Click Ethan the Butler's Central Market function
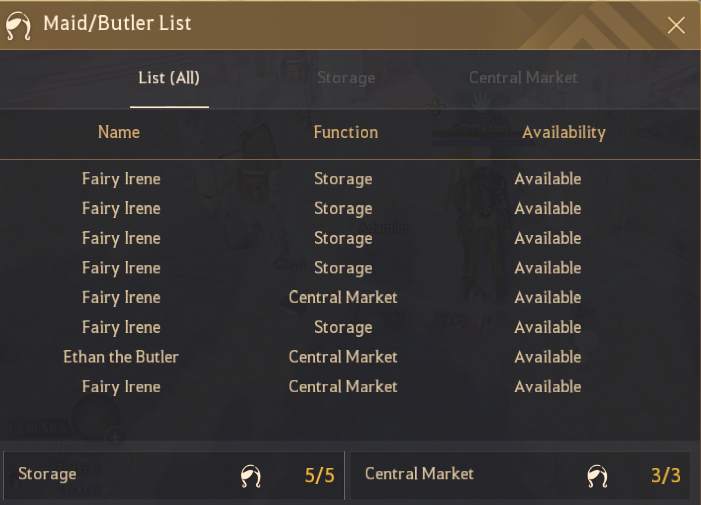 point(343,357)
